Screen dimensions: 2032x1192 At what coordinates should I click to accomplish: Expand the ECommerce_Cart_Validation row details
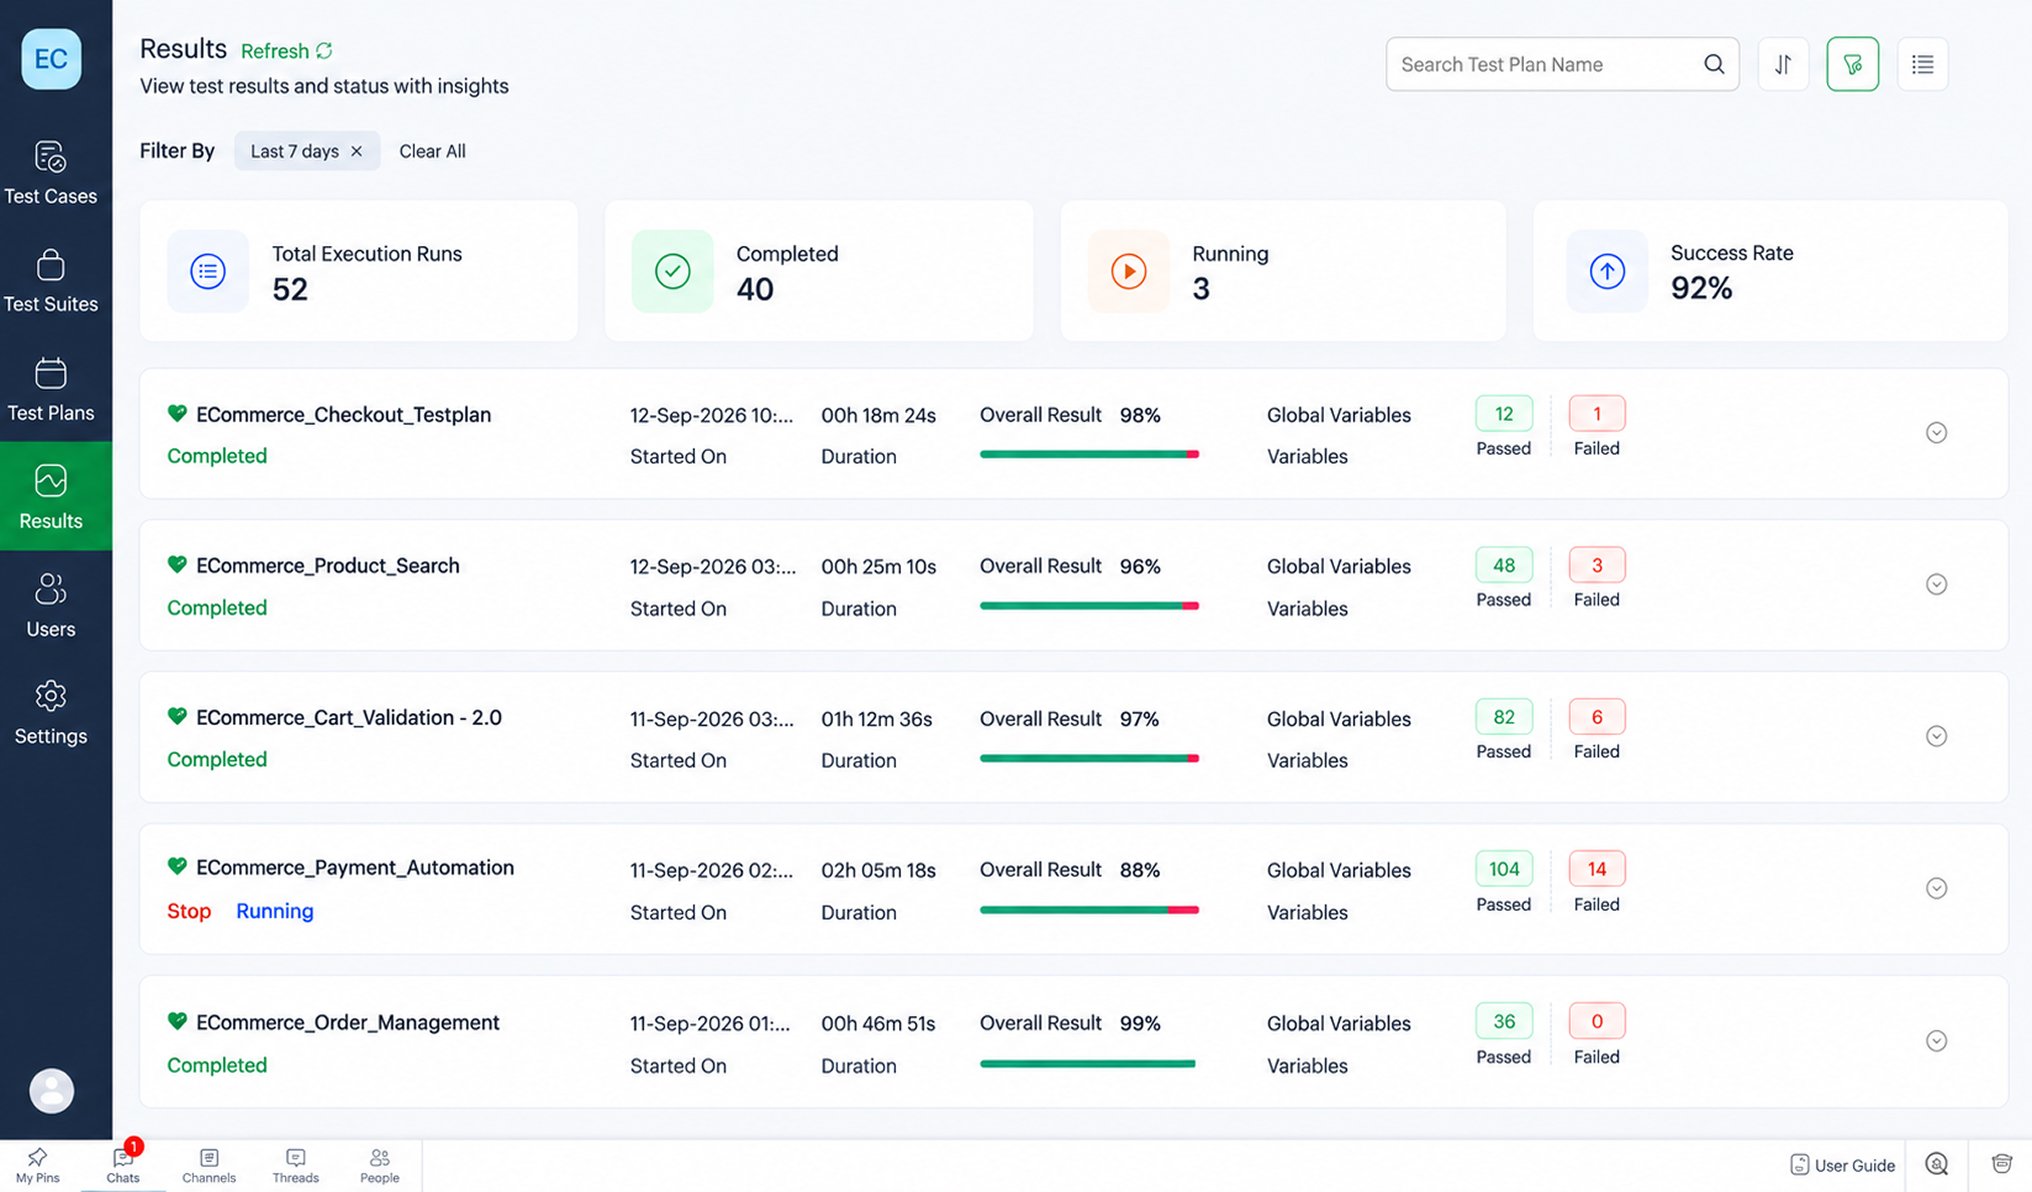(x=1936, y=736)
